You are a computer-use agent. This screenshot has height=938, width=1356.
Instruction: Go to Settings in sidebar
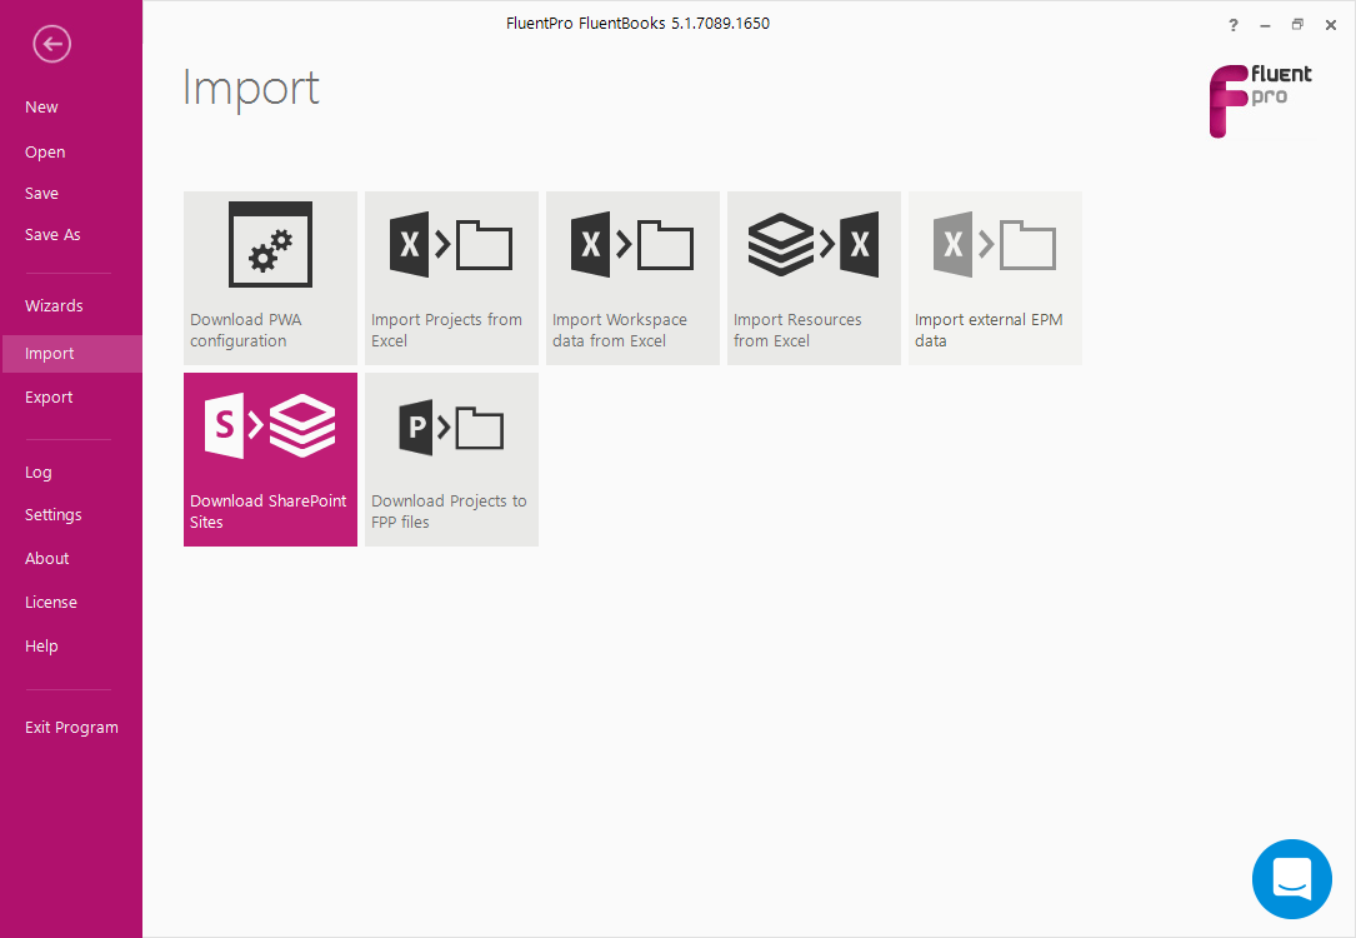(x=53, y=515)
